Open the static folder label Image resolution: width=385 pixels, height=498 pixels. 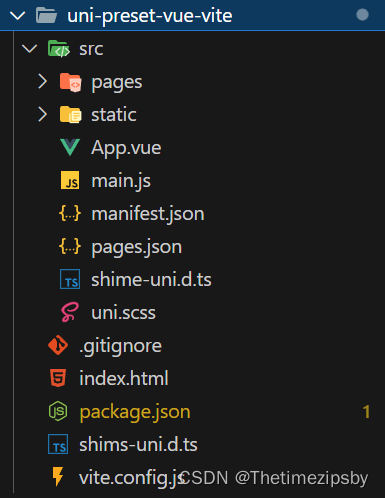coord(114,115)
